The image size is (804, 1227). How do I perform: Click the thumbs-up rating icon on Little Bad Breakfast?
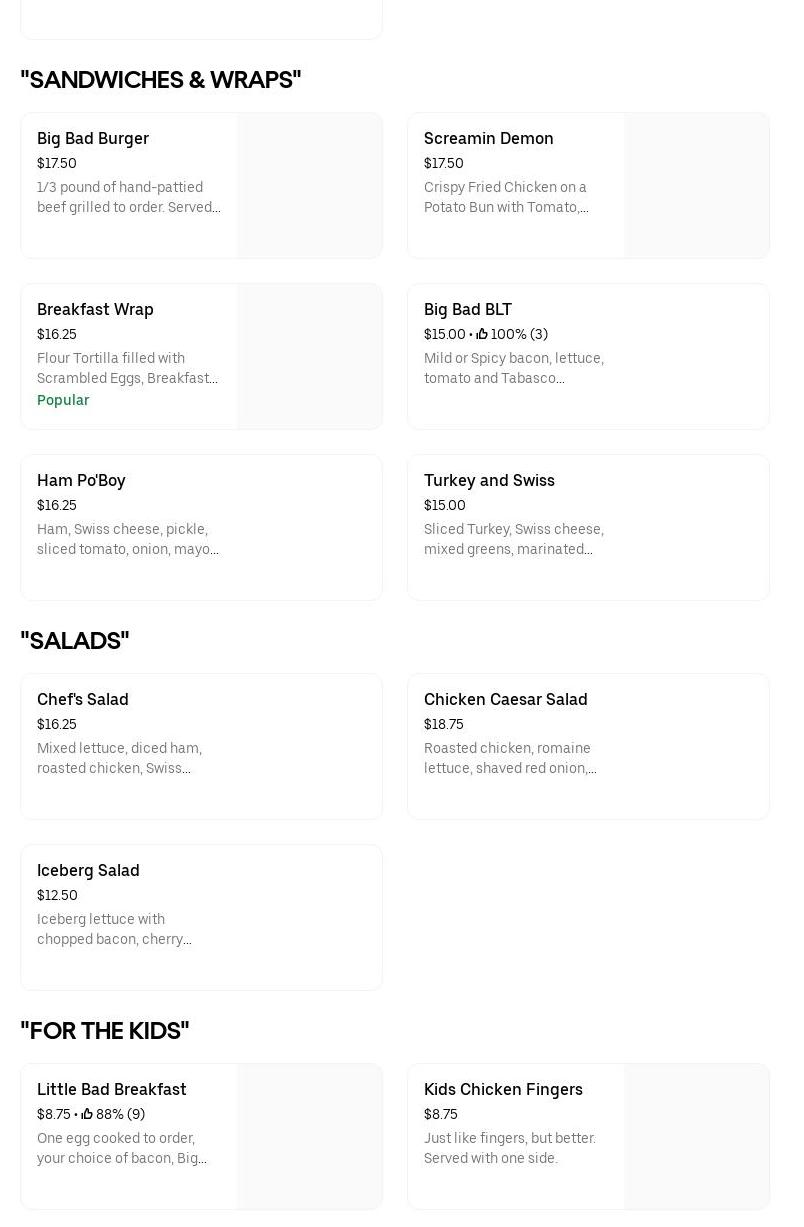click(87, 1114)
